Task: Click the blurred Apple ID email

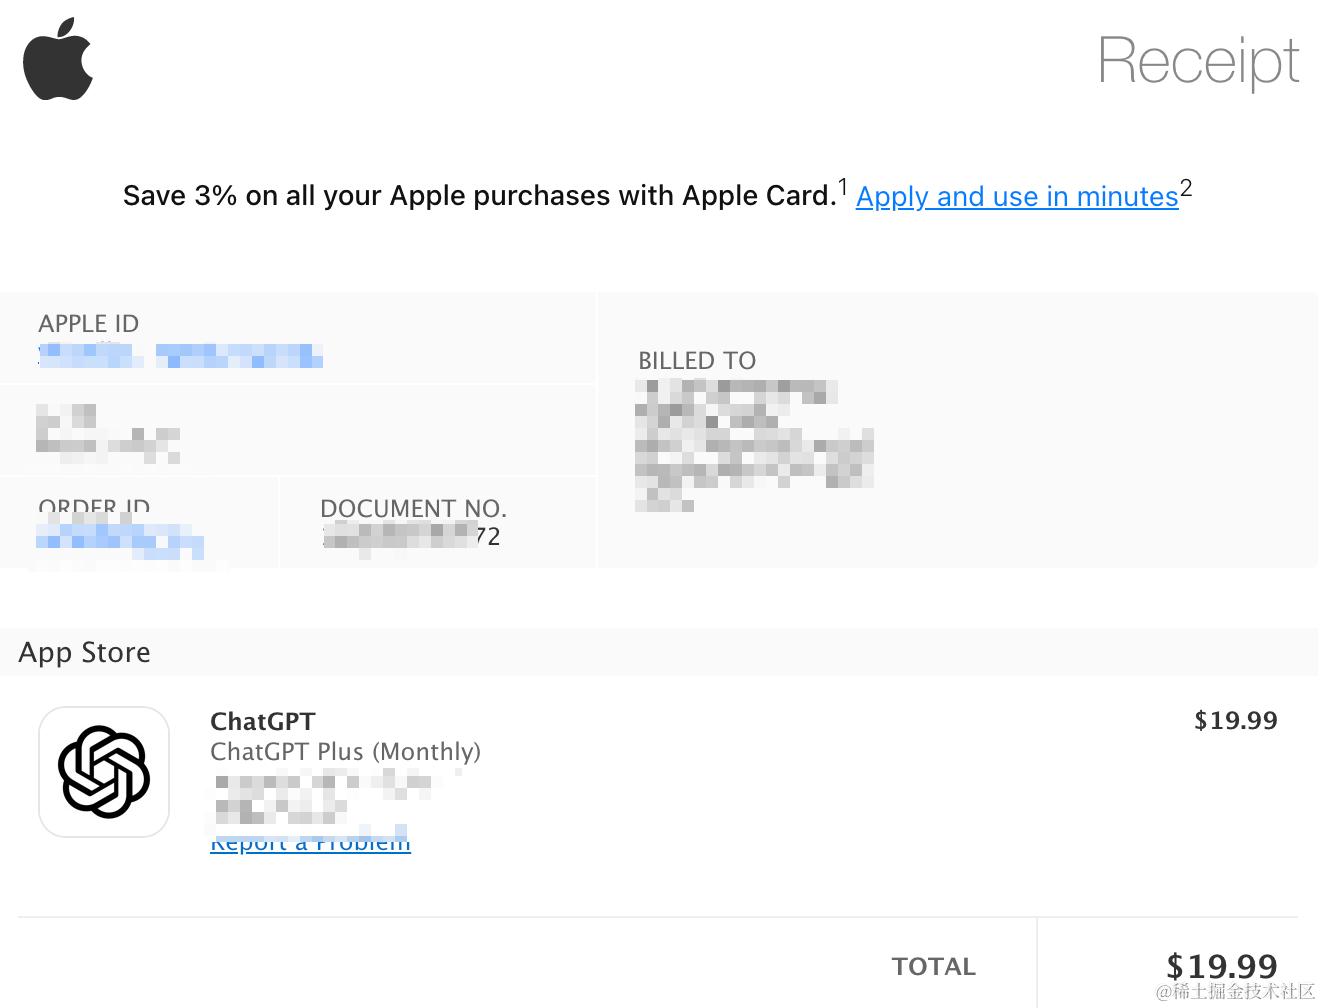Action: pos(180,355)
